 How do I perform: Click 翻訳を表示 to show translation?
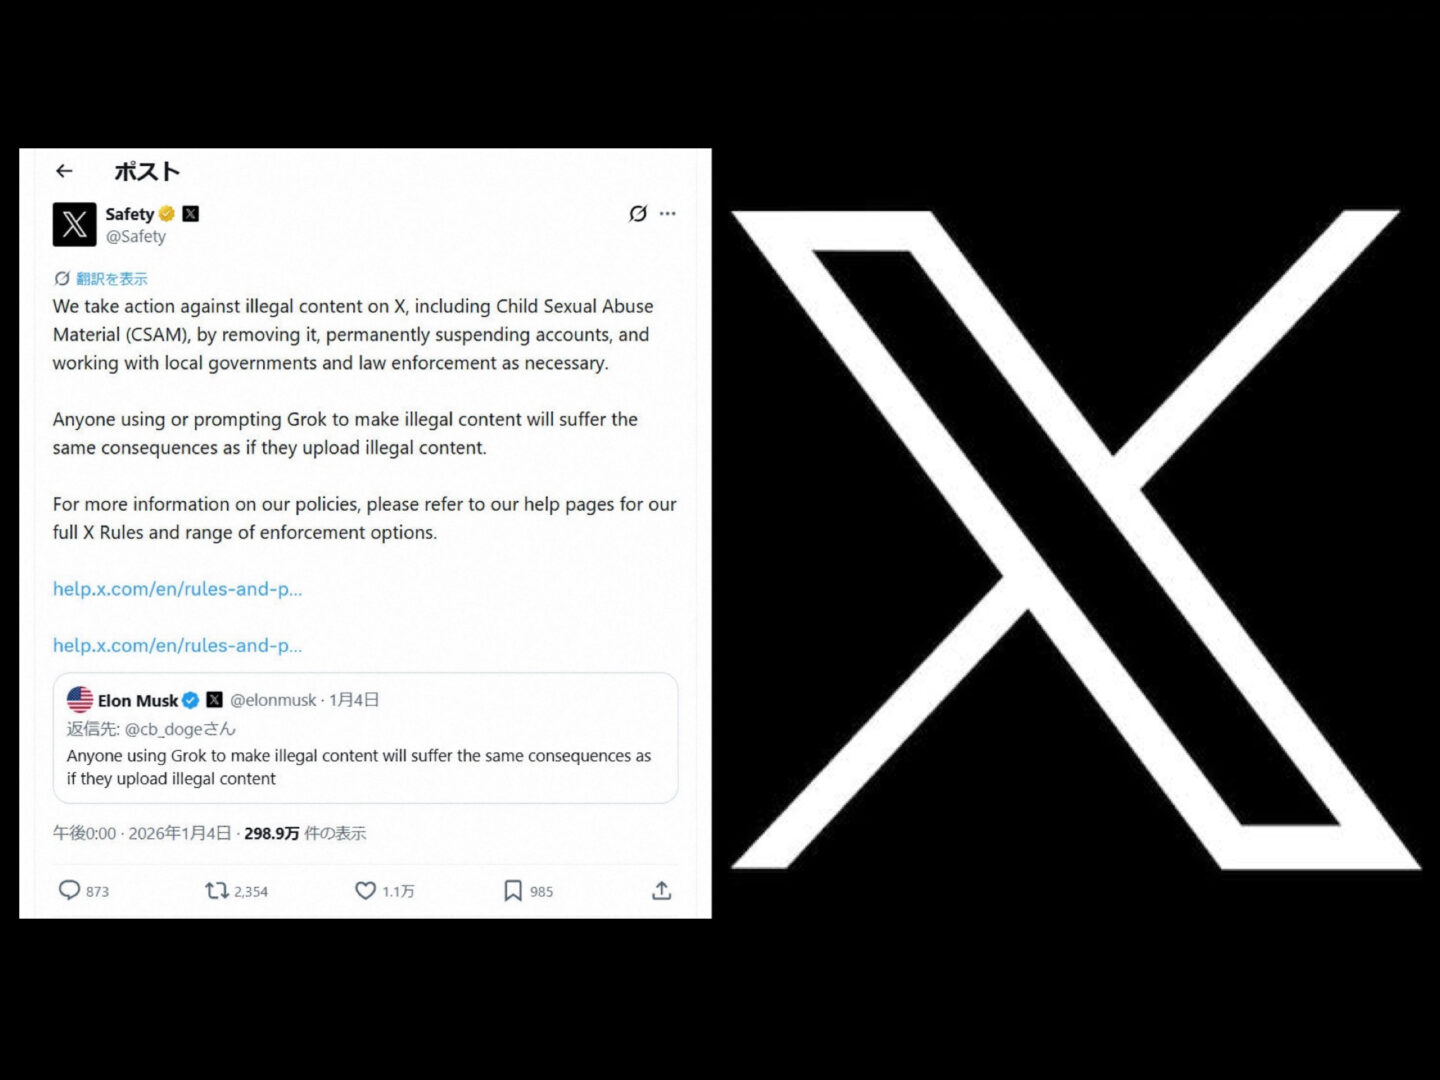click(111, 278)
